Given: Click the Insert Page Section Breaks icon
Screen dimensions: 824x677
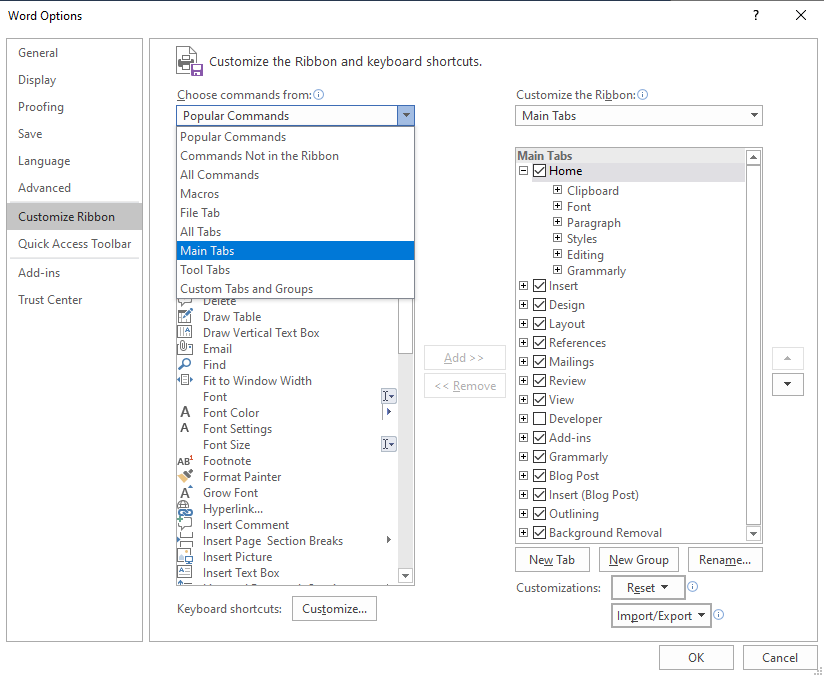Looking at the screenshot, I should coord(185,540).
